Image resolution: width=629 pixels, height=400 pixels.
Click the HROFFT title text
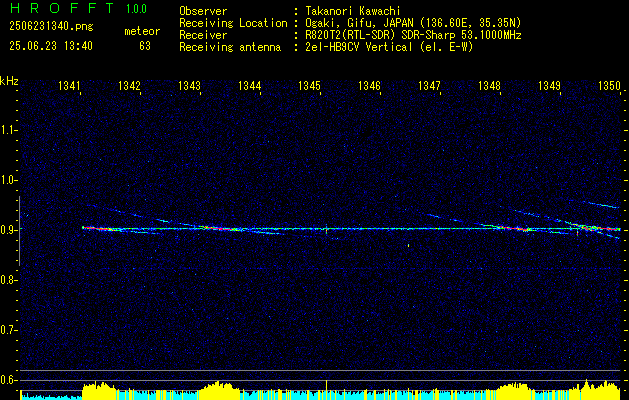point(62,8)
